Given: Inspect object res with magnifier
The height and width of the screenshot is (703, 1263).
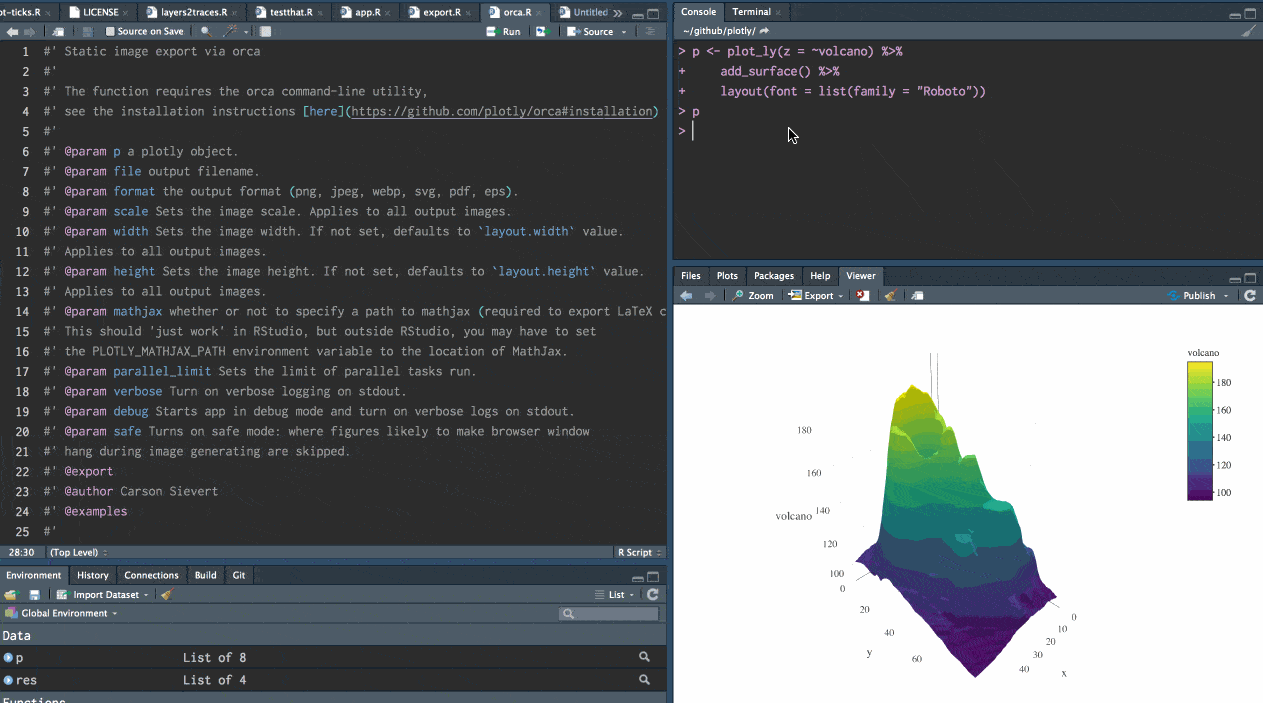Looking at the screenshot, I should (x=644, y=679).
